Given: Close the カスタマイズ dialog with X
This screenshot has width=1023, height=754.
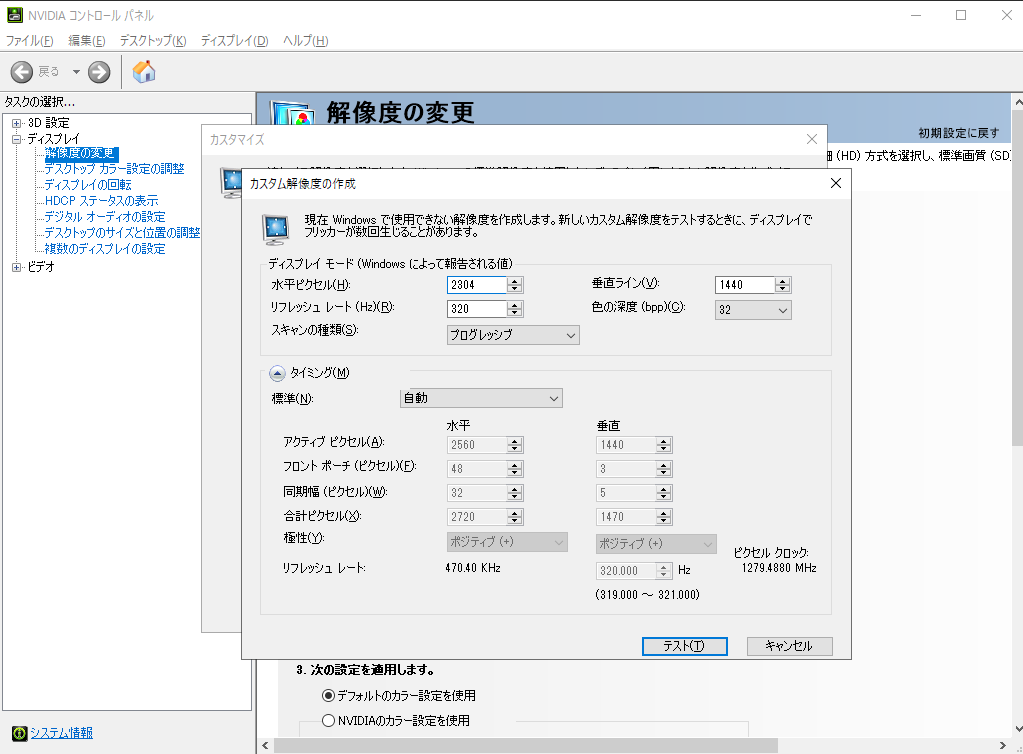Looking at the screenshot, I should [x=812, y=140].
